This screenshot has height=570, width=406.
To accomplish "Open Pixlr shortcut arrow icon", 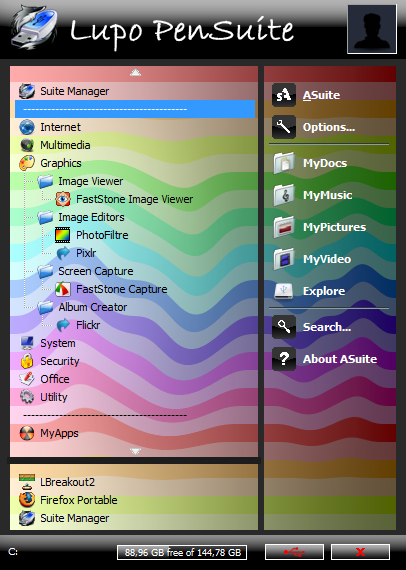I will (63, 253).
